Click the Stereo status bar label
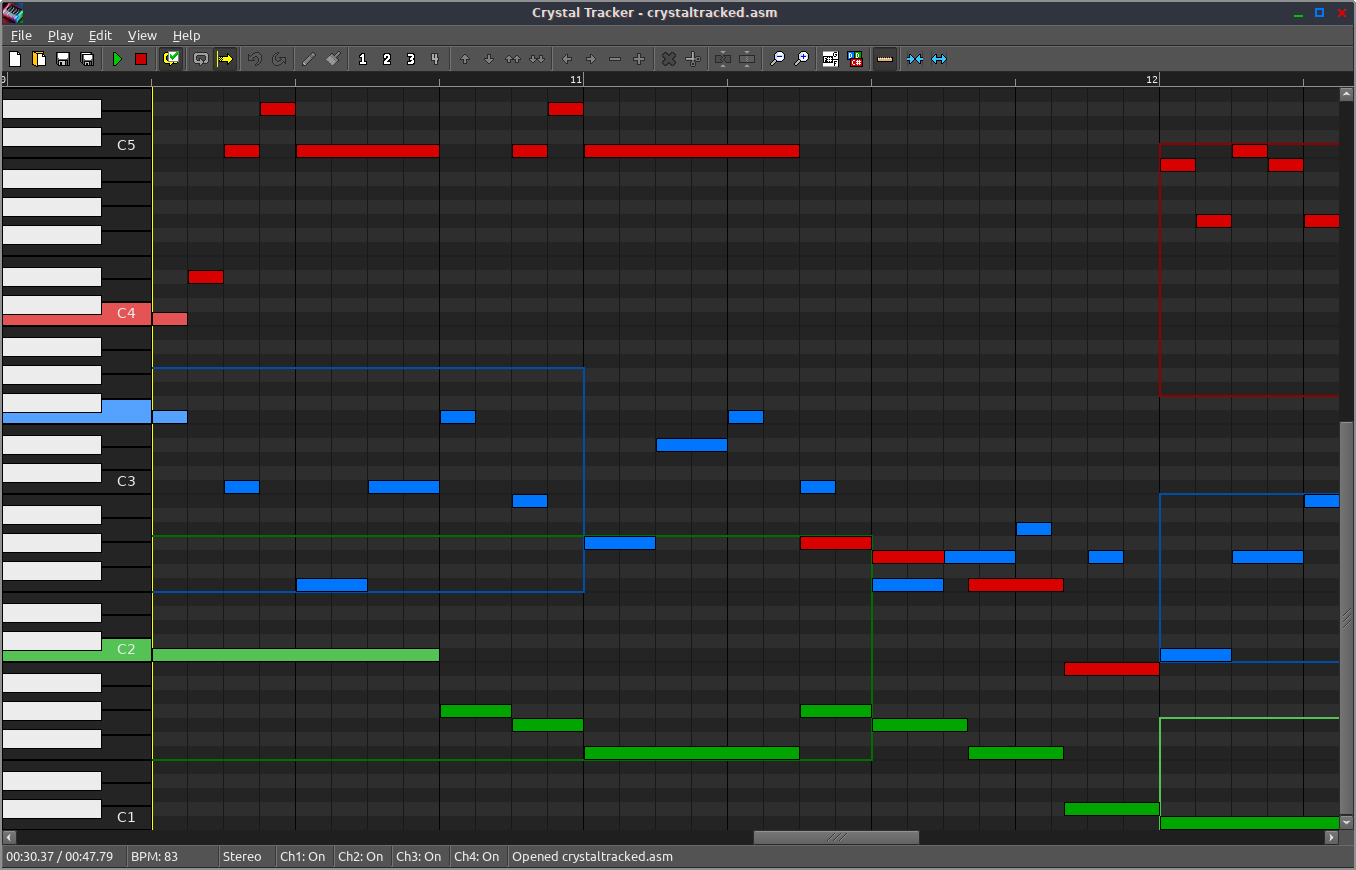Image resolution: width=1356 pixels, height=870 pixels. [242, 856]
